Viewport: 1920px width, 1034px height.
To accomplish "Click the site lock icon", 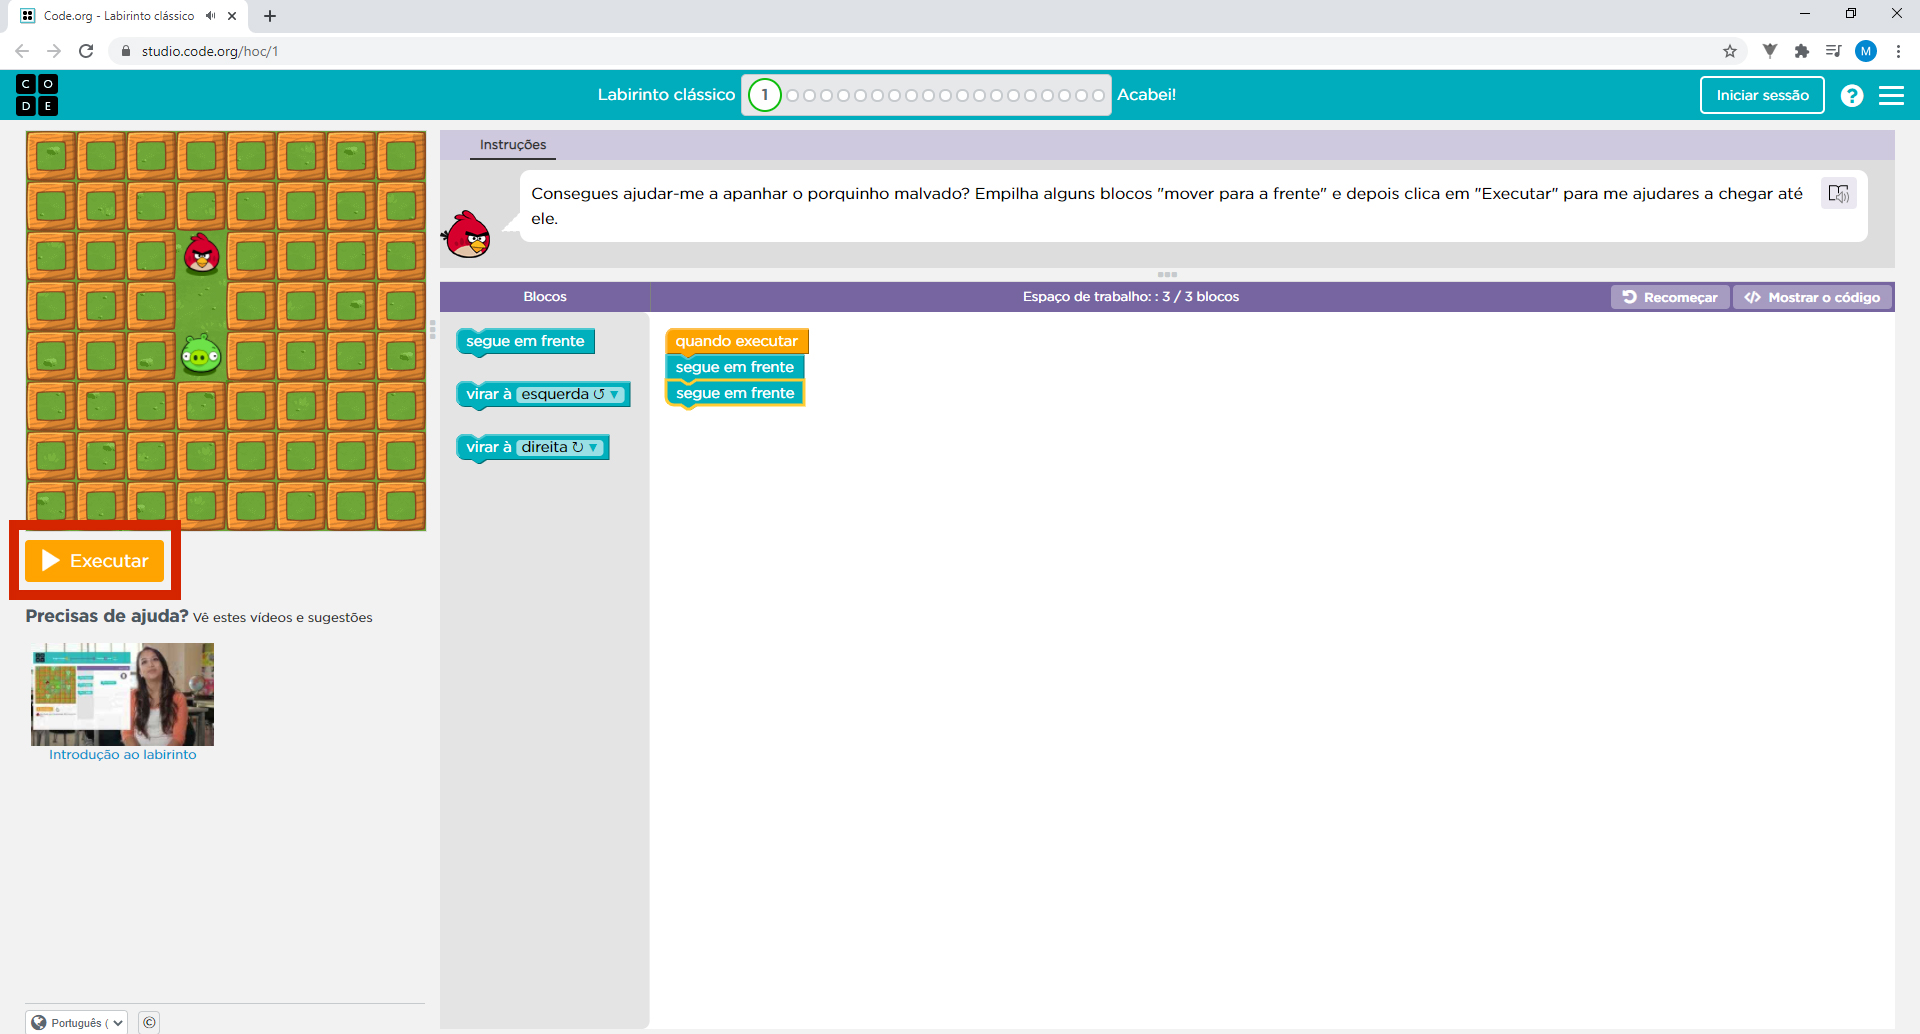I will [126, 51].
